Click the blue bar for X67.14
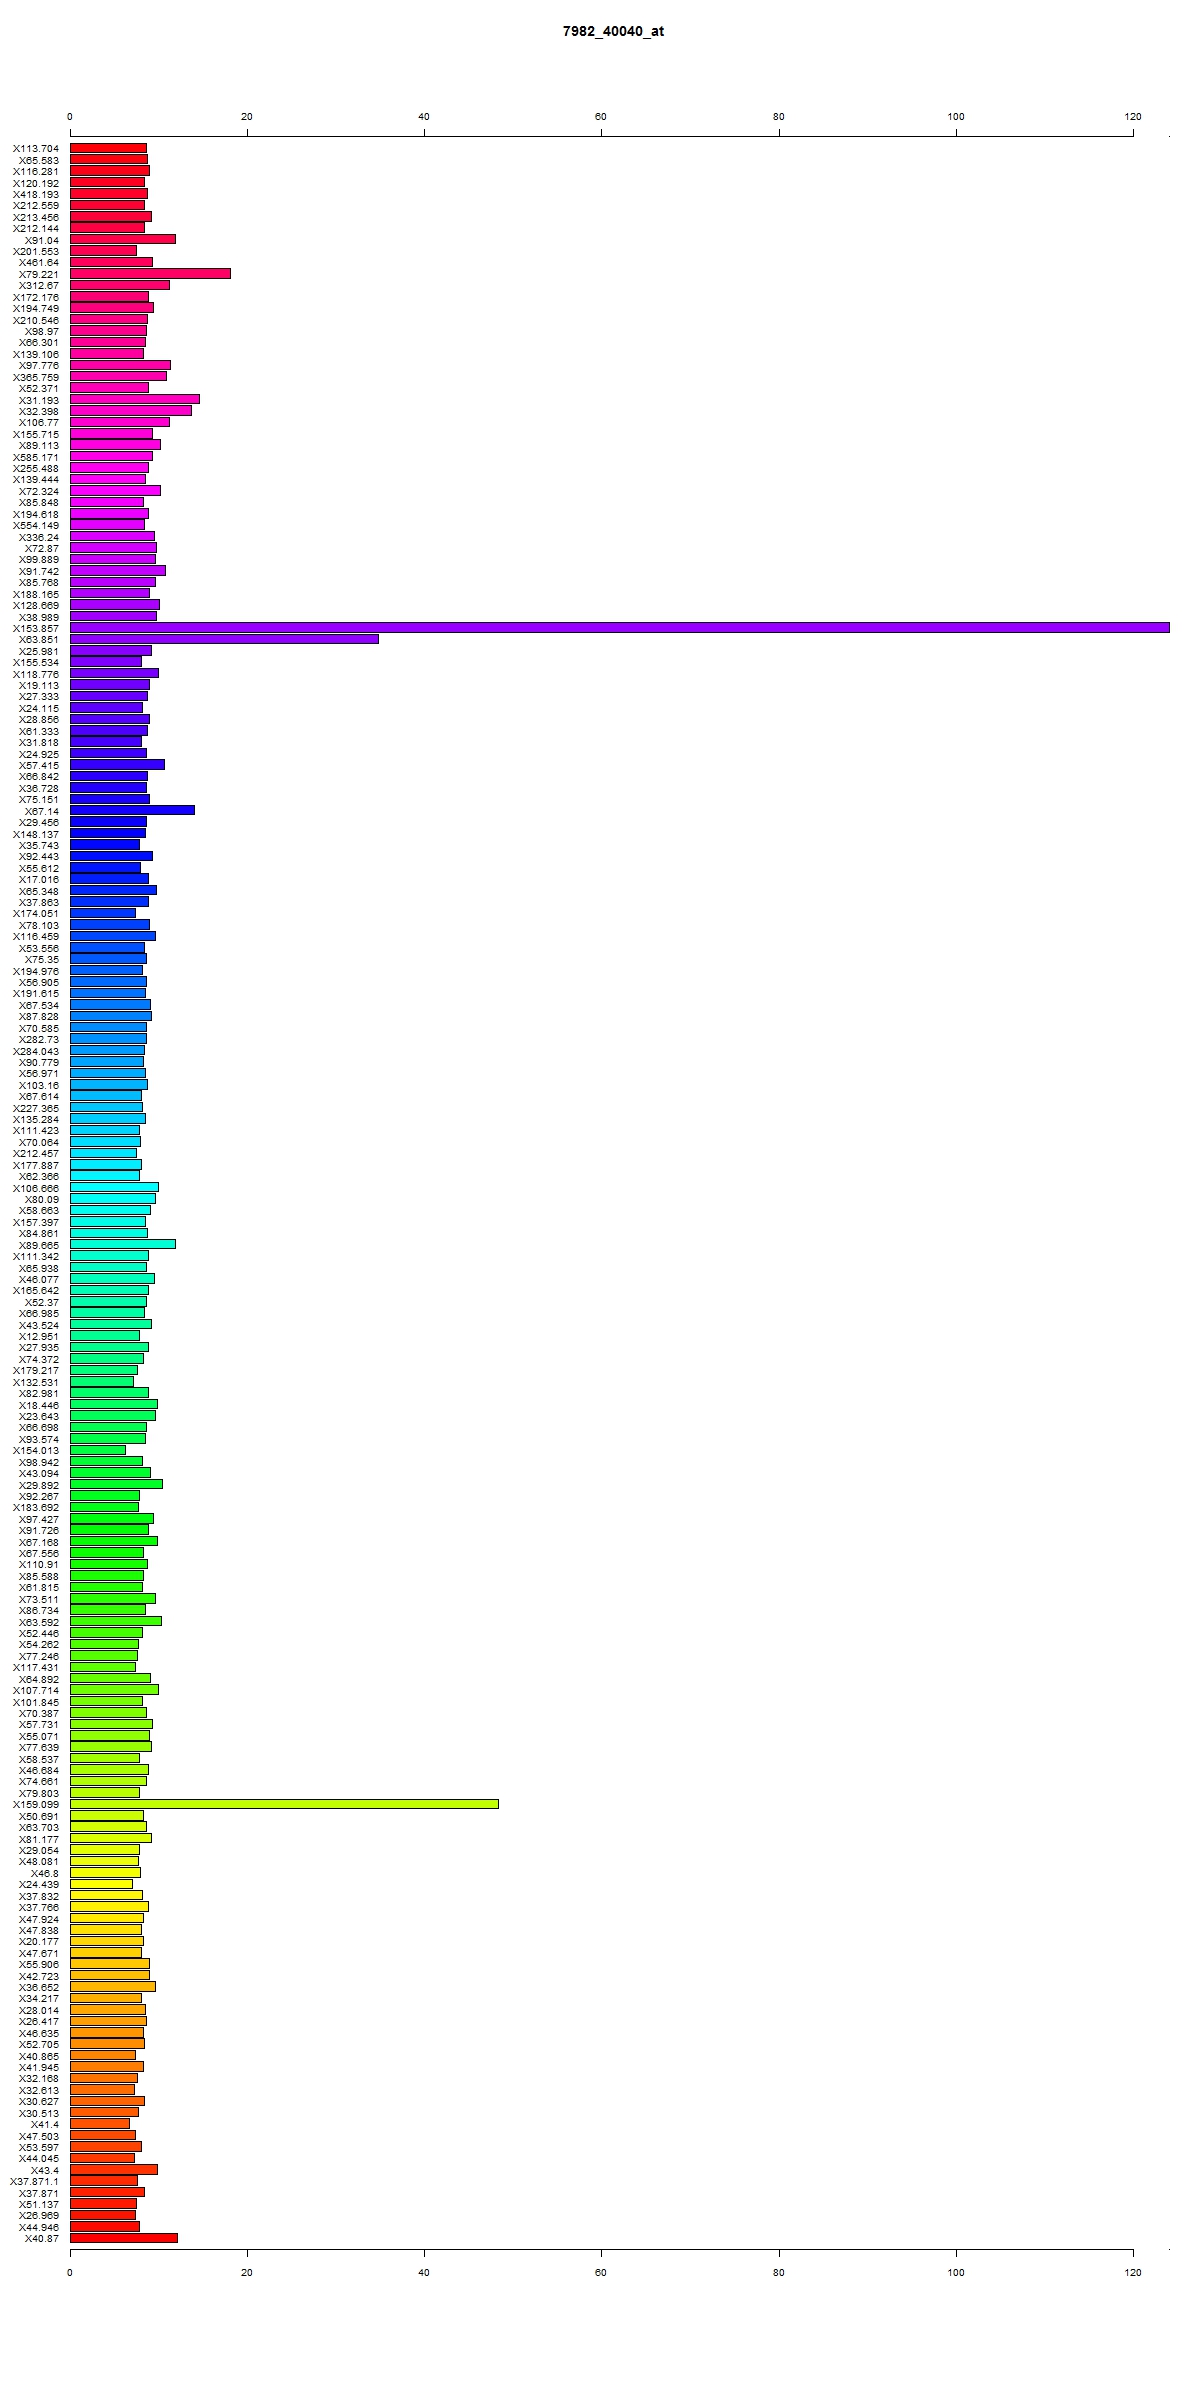 132,810
